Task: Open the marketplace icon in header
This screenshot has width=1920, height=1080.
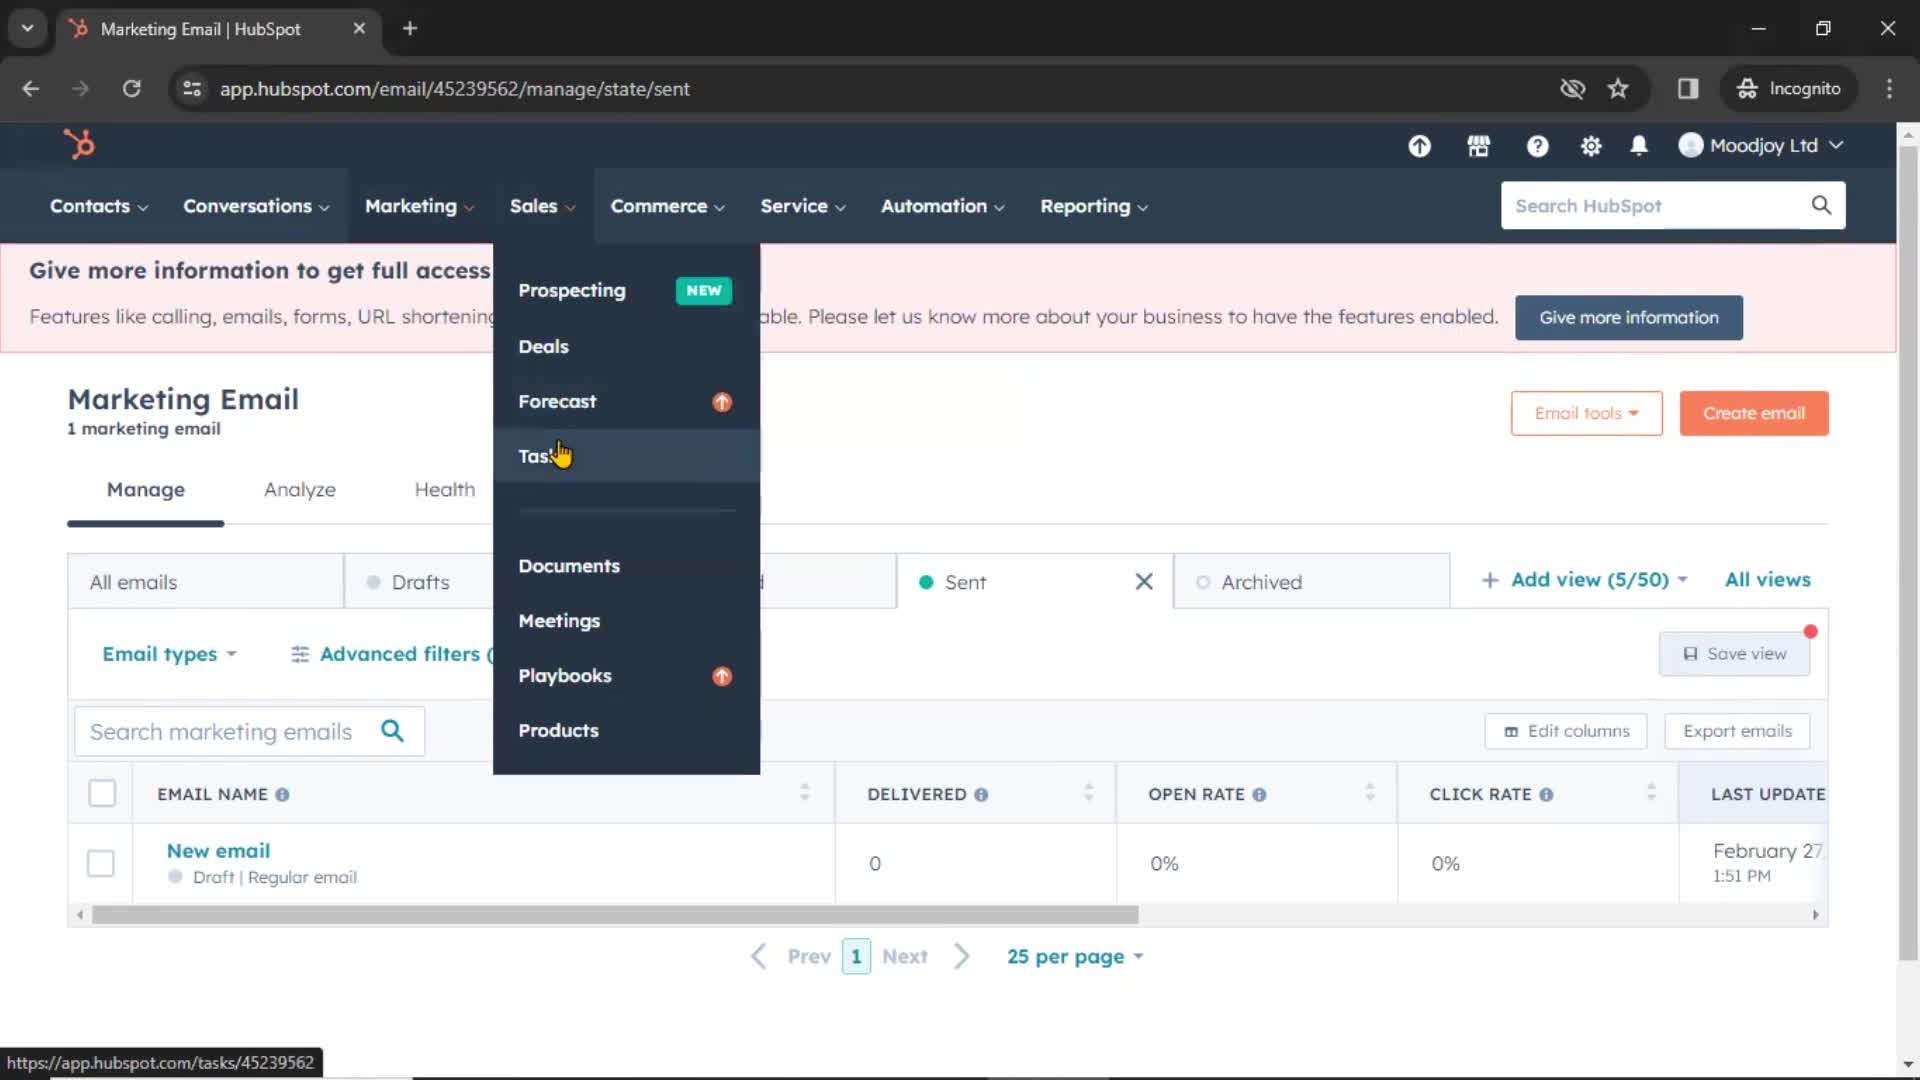Action: [1478, 146]
